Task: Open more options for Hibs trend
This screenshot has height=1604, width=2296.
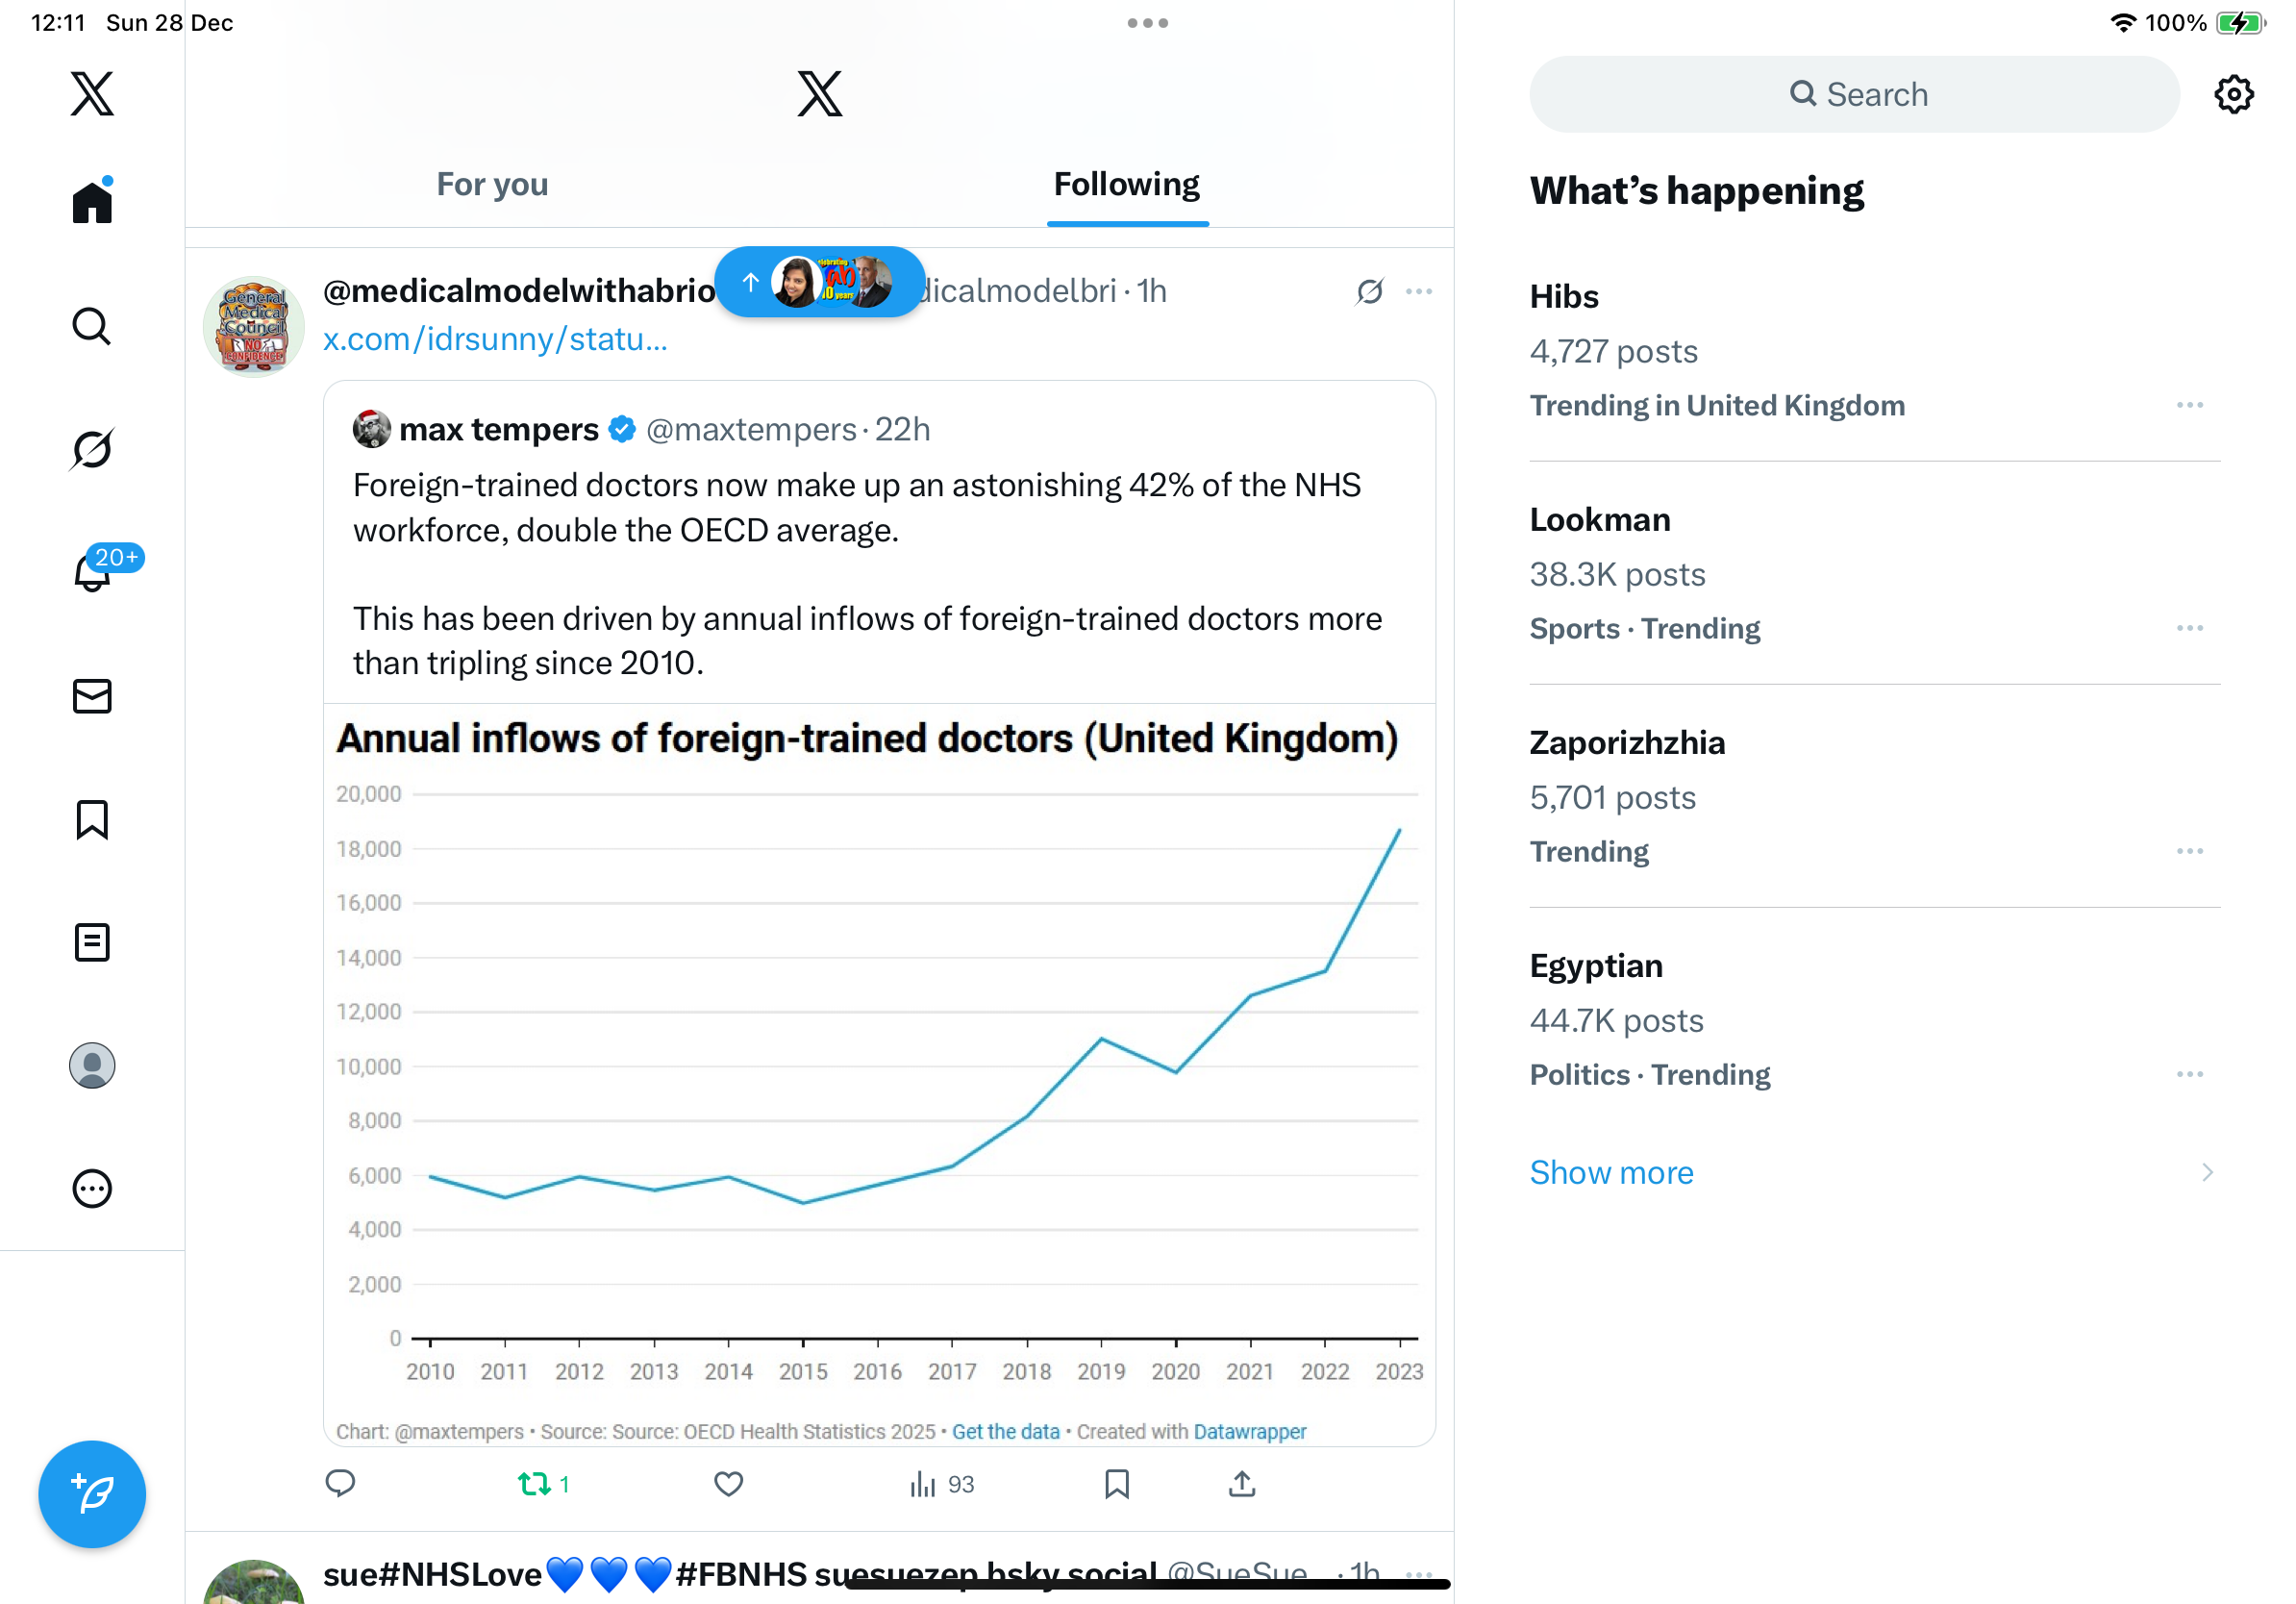Action: tap(2189, 405)
